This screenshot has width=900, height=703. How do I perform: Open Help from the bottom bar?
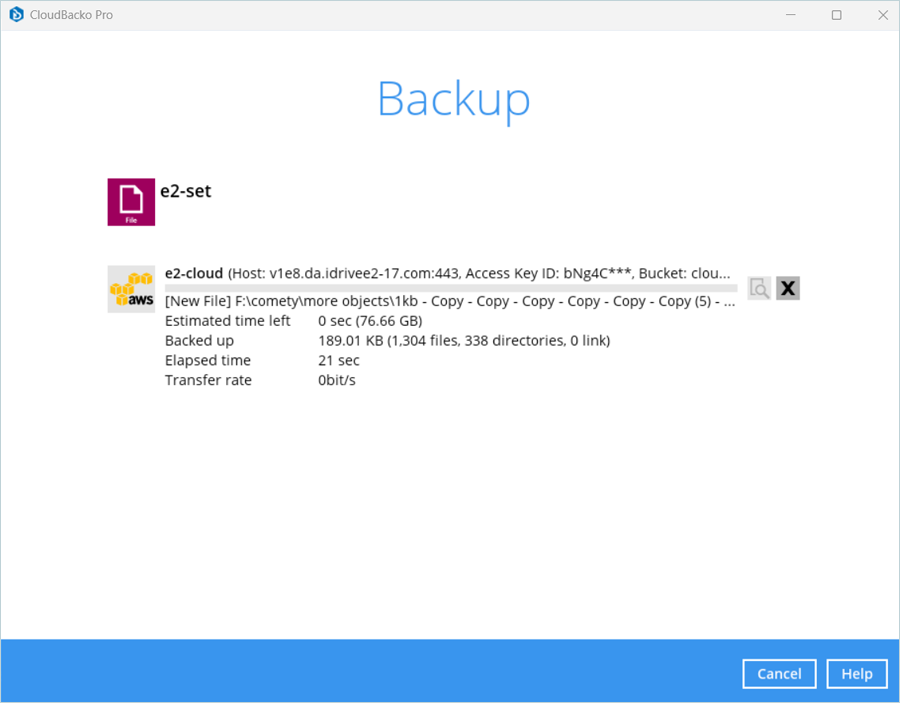[856, 674]
